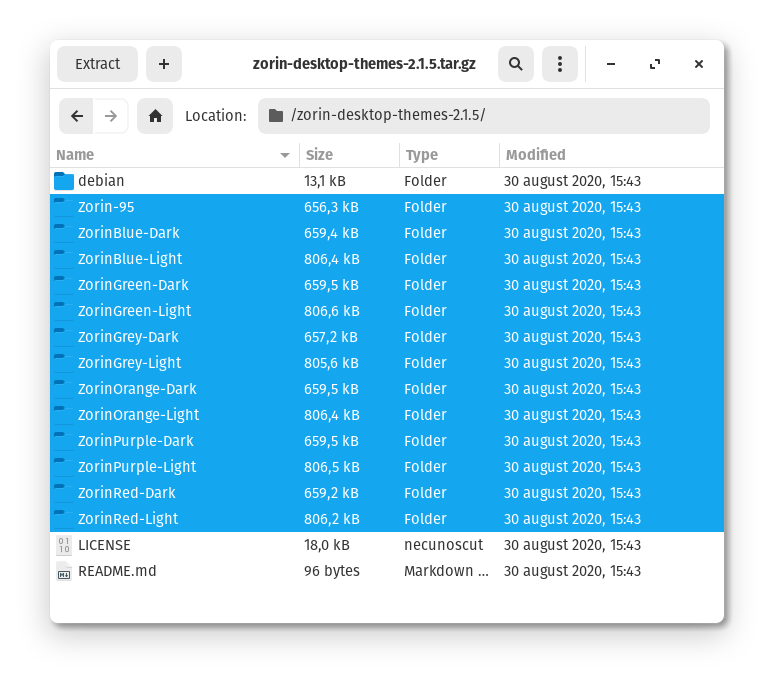Image resolution: width=778 pixels, height=687 pixels.
Task: Select the ZorinOrange-Dark folder icon
Action: [x=64, y=389]
